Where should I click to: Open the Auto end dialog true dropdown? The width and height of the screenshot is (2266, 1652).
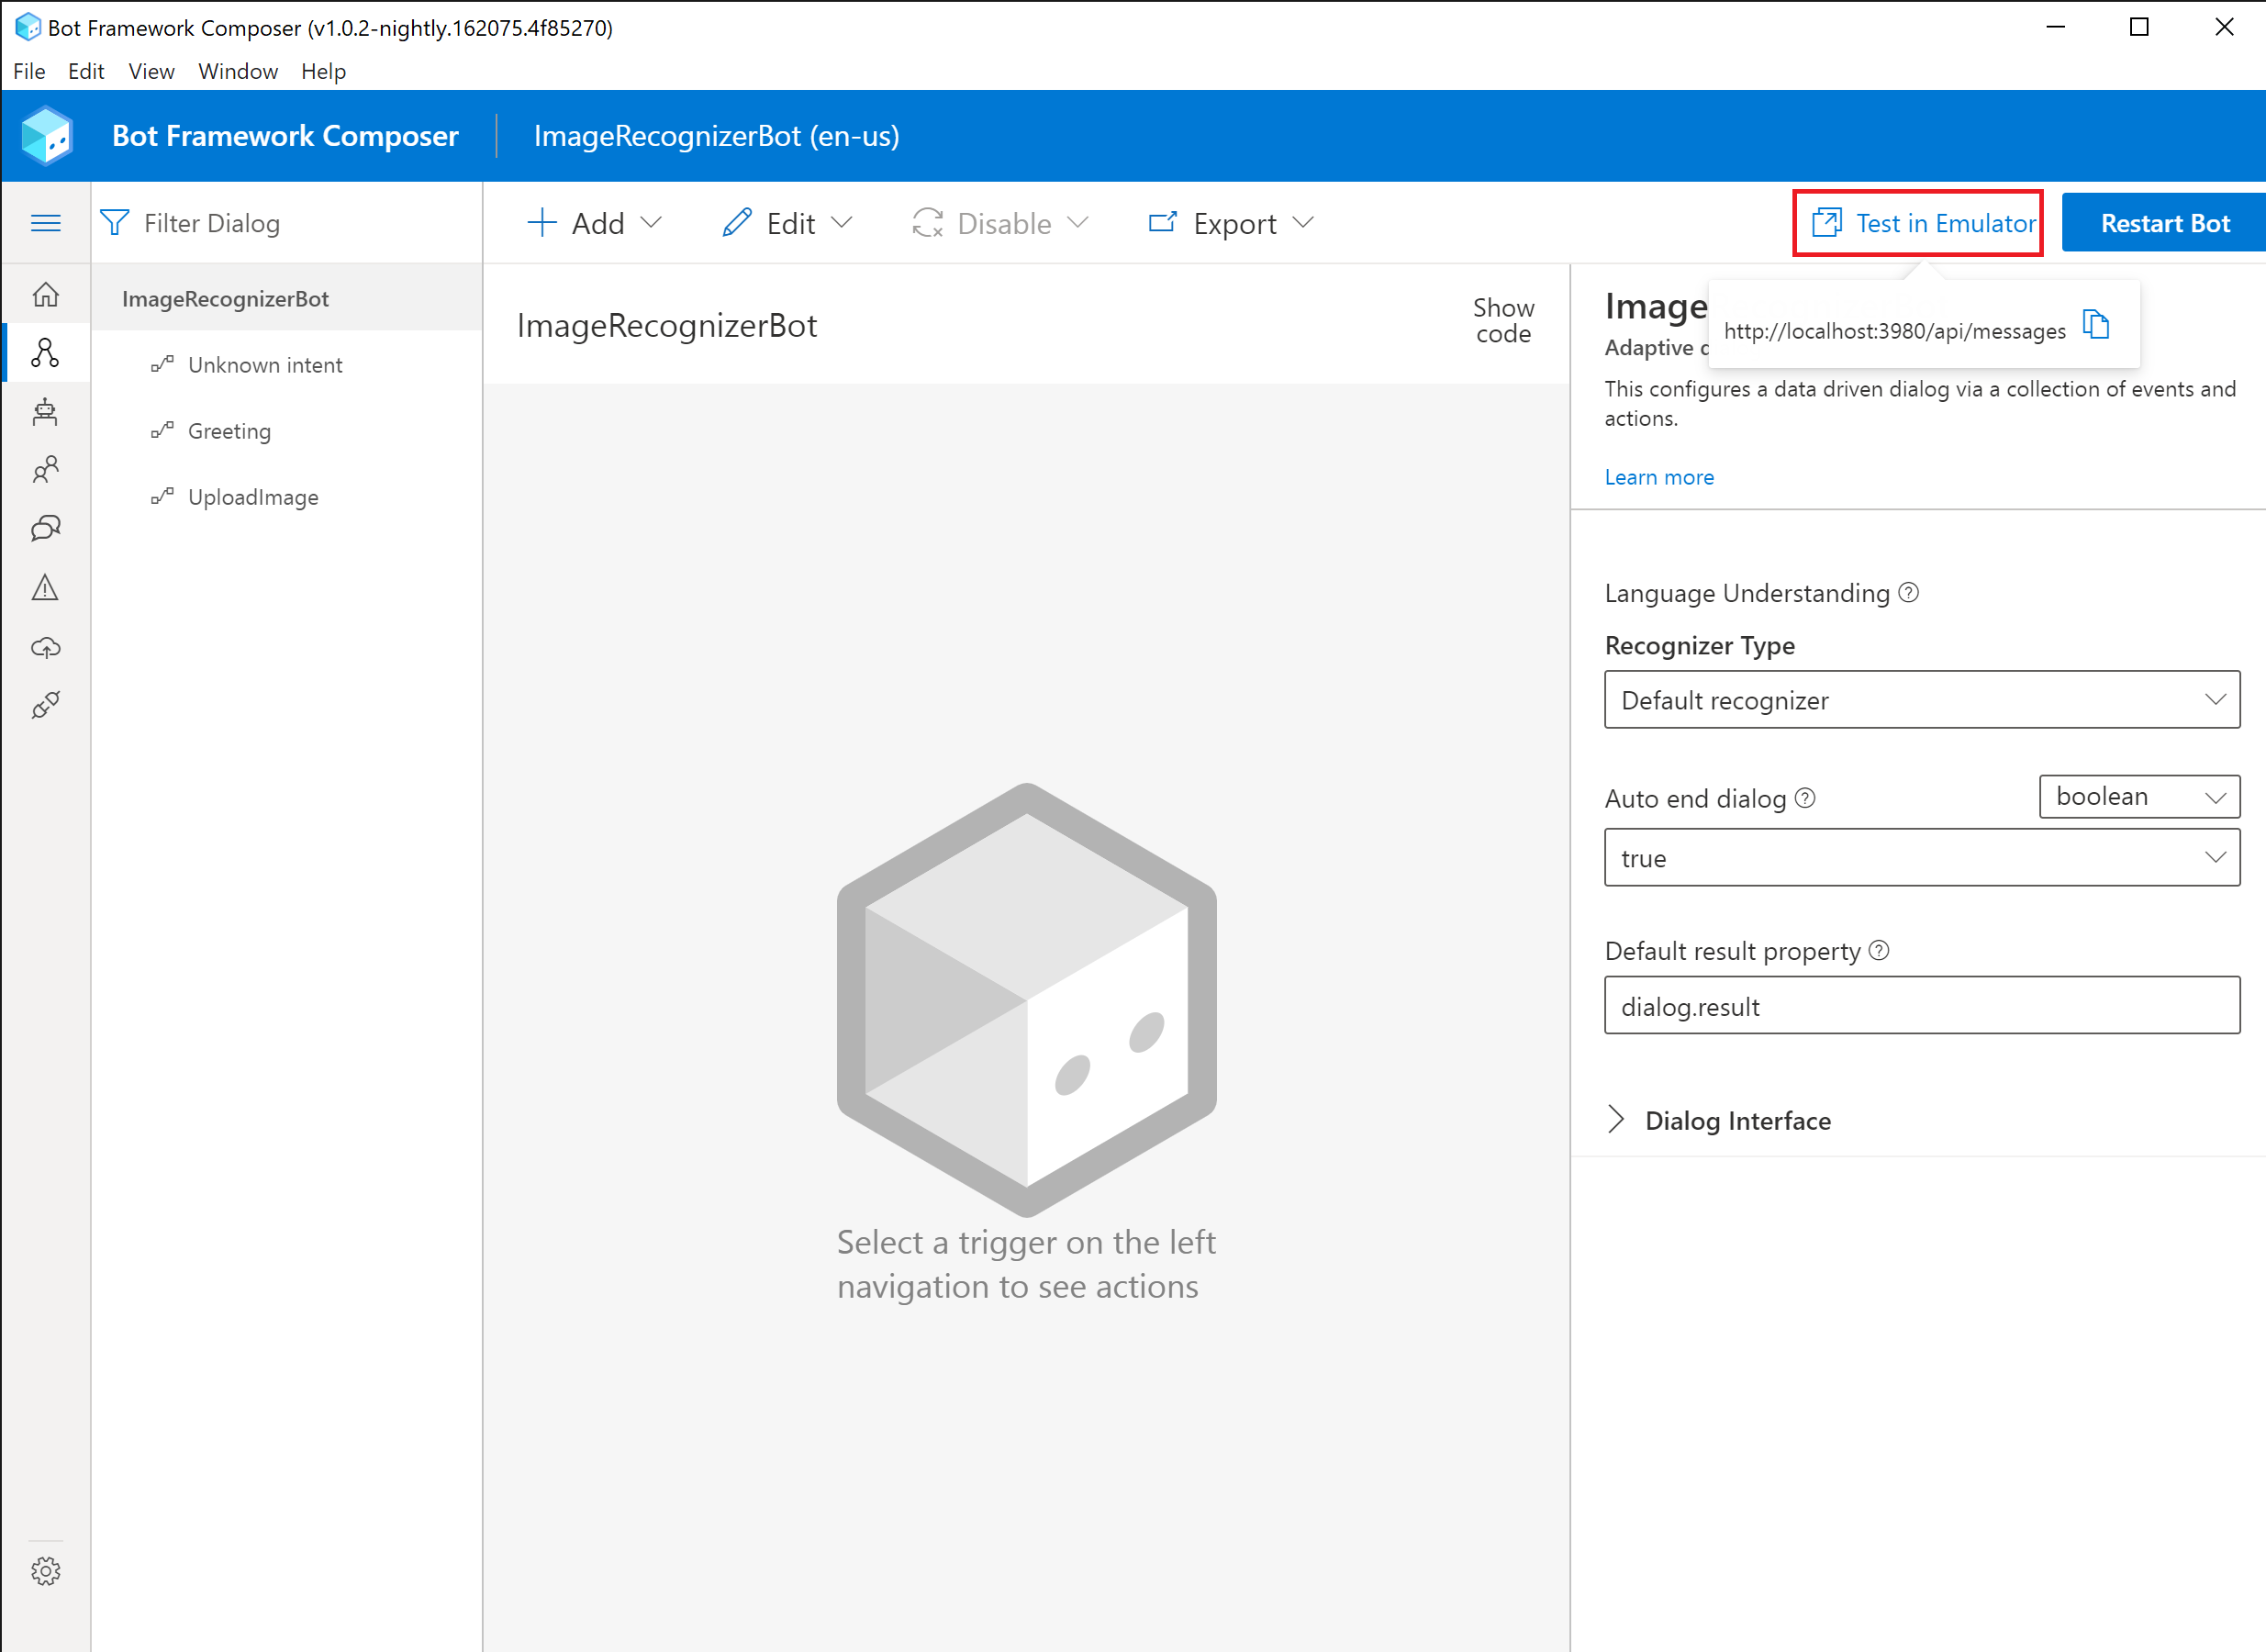pyautogui.click(x=1922, y=858)
